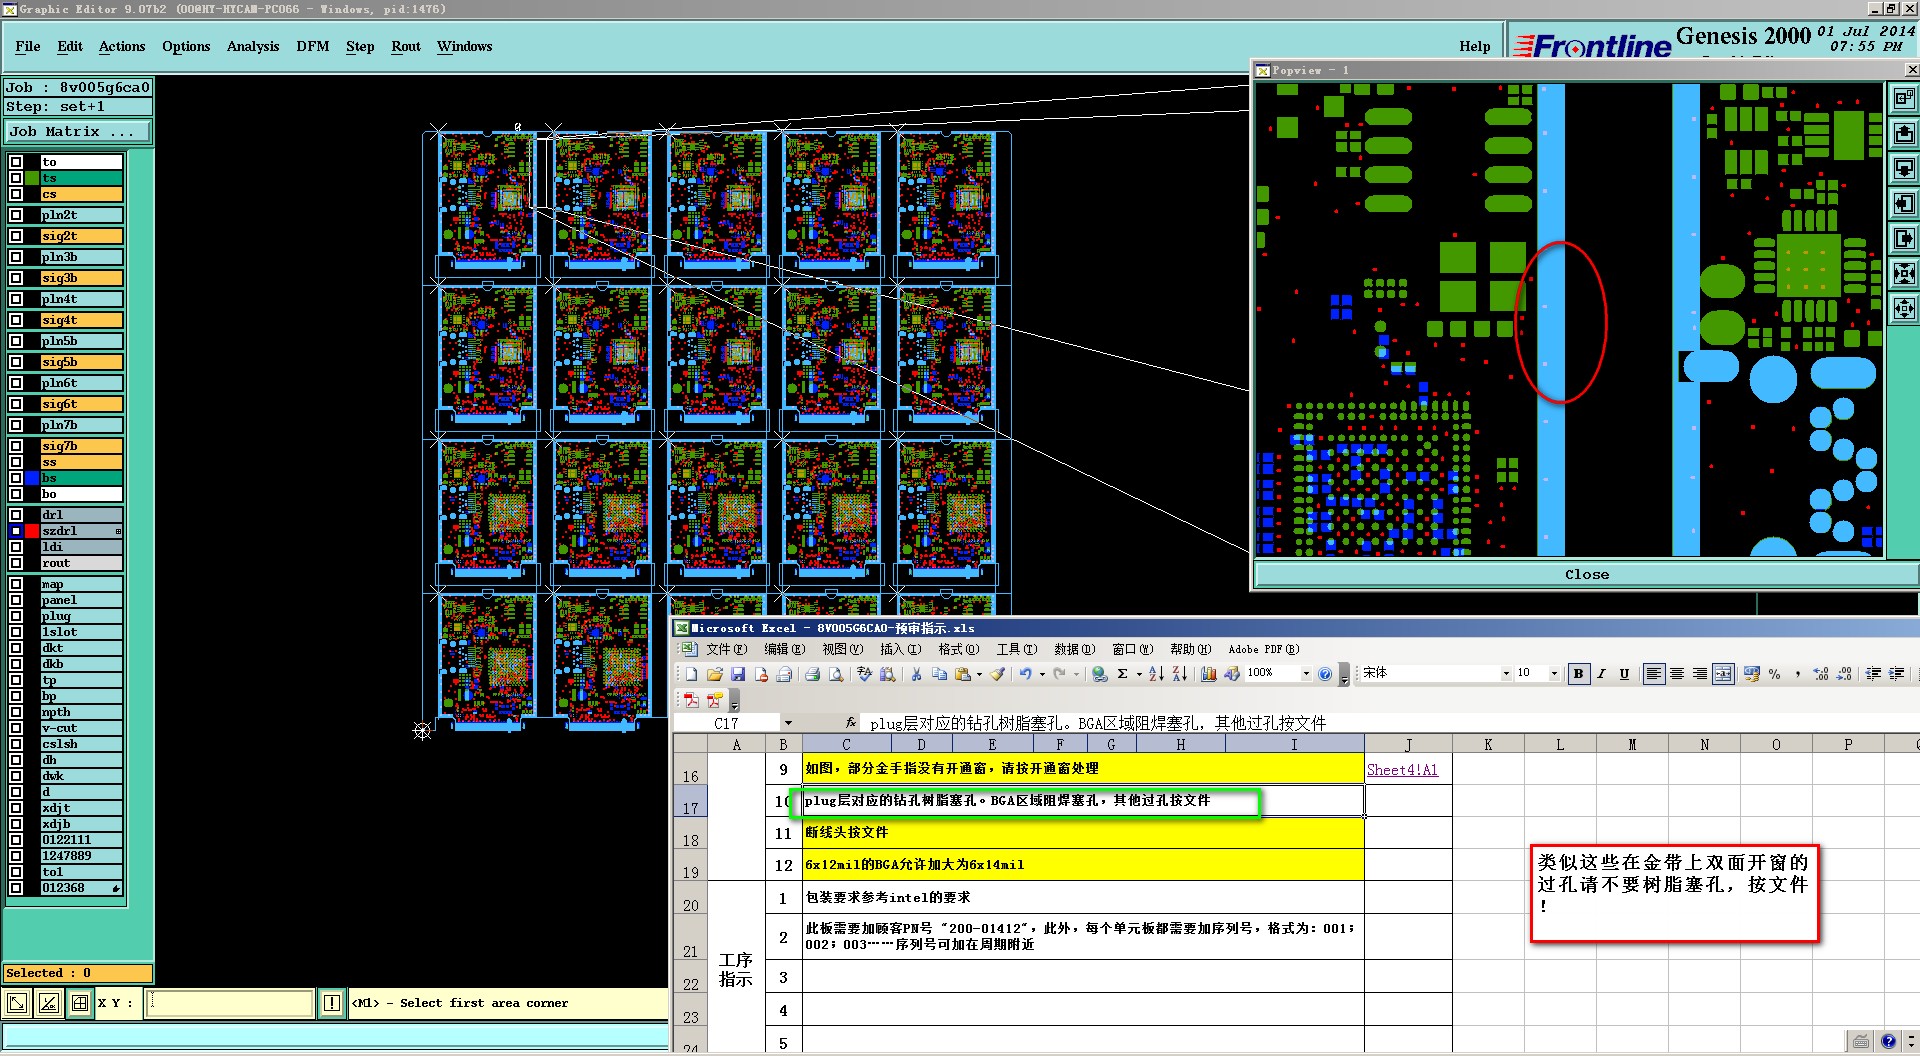
Task: Click Percent Style icon in Excel toolbar
Action: [x=1774, y=674]
